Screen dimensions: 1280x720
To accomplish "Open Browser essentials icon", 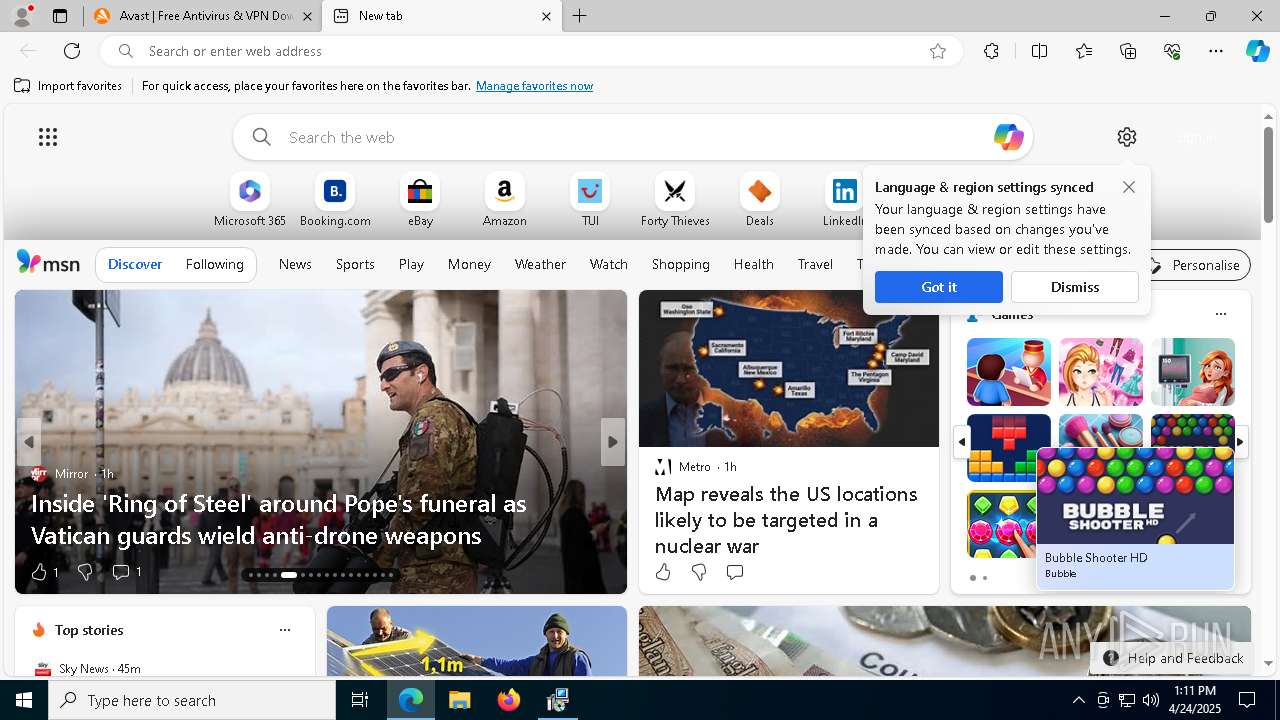I will (1172, 51).
